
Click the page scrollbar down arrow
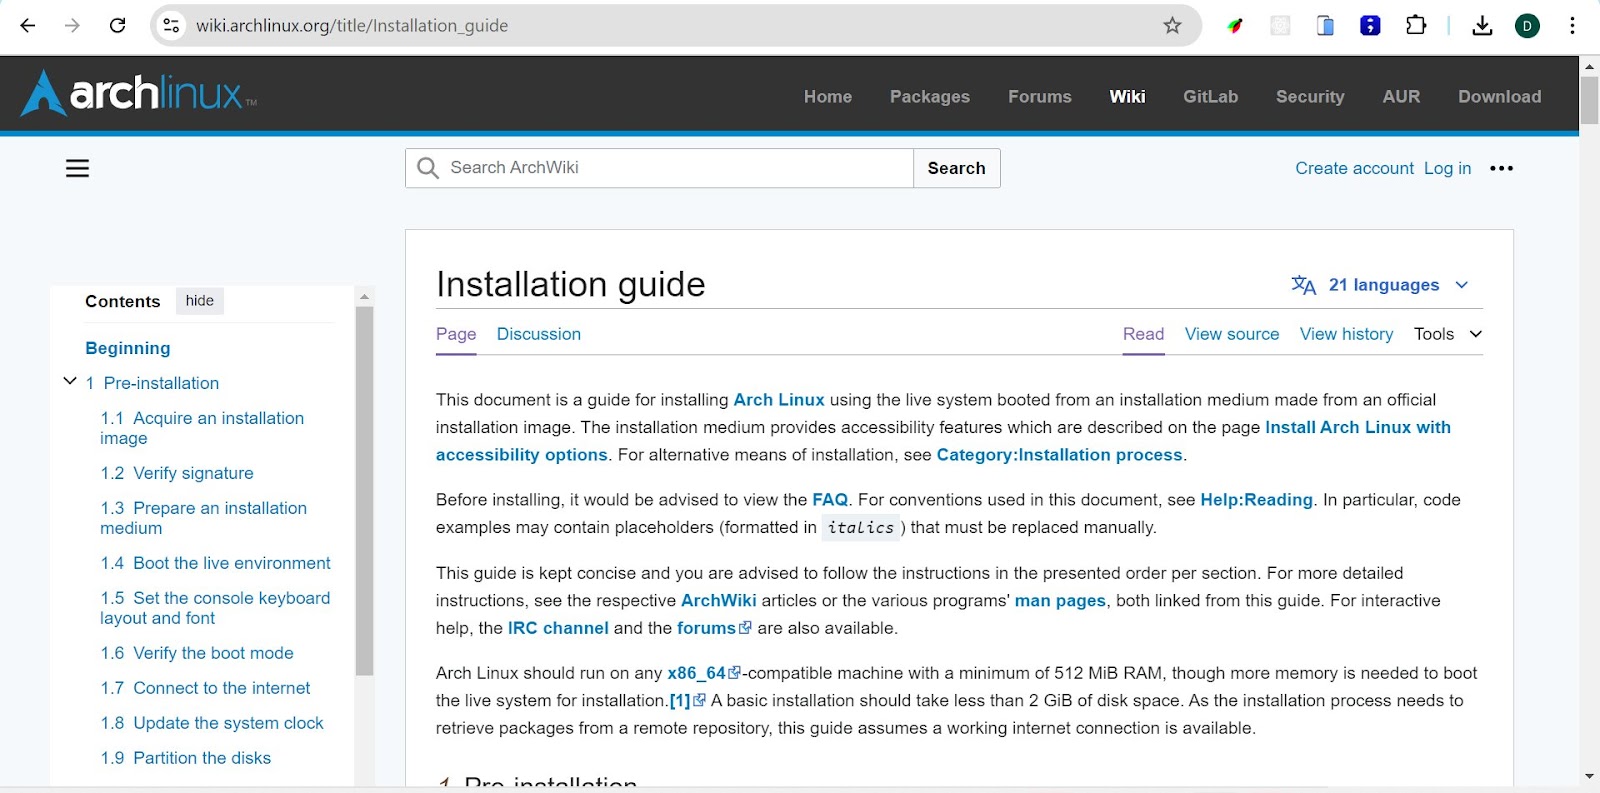coord(1589,776)
